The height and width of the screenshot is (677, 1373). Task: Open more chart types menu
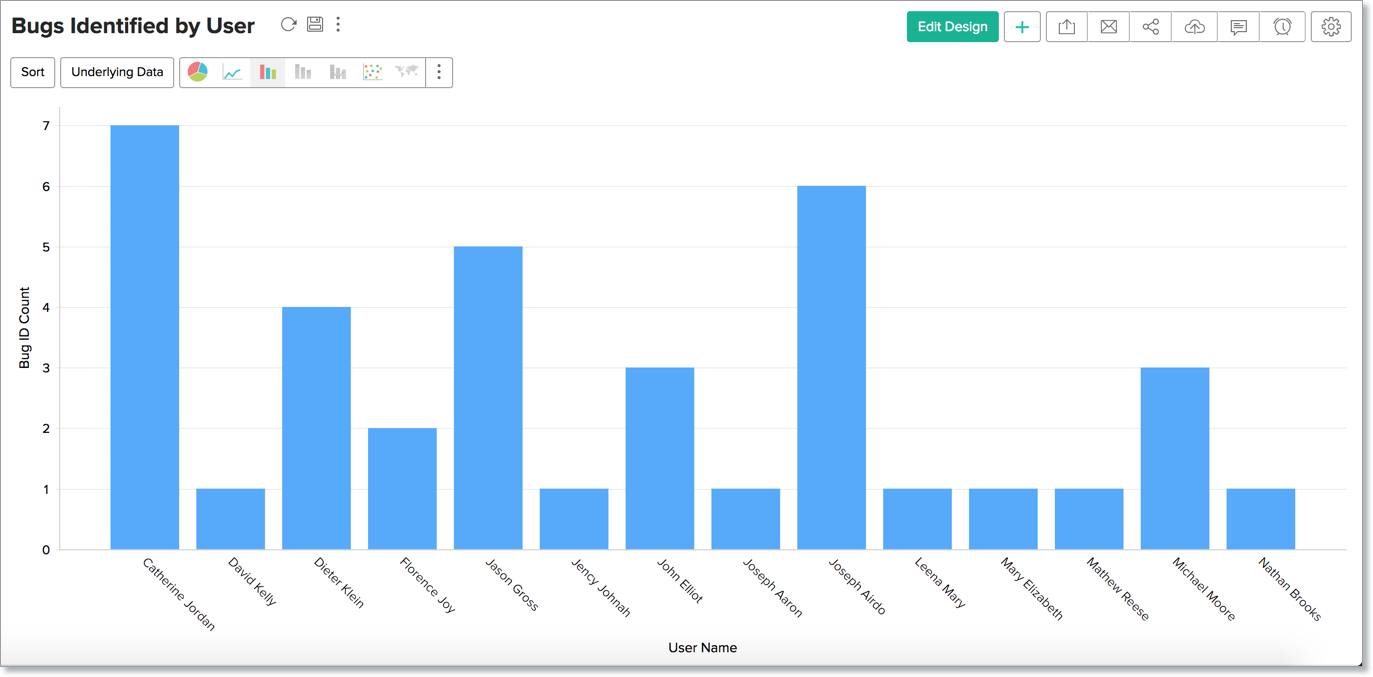tap(439, 72)
